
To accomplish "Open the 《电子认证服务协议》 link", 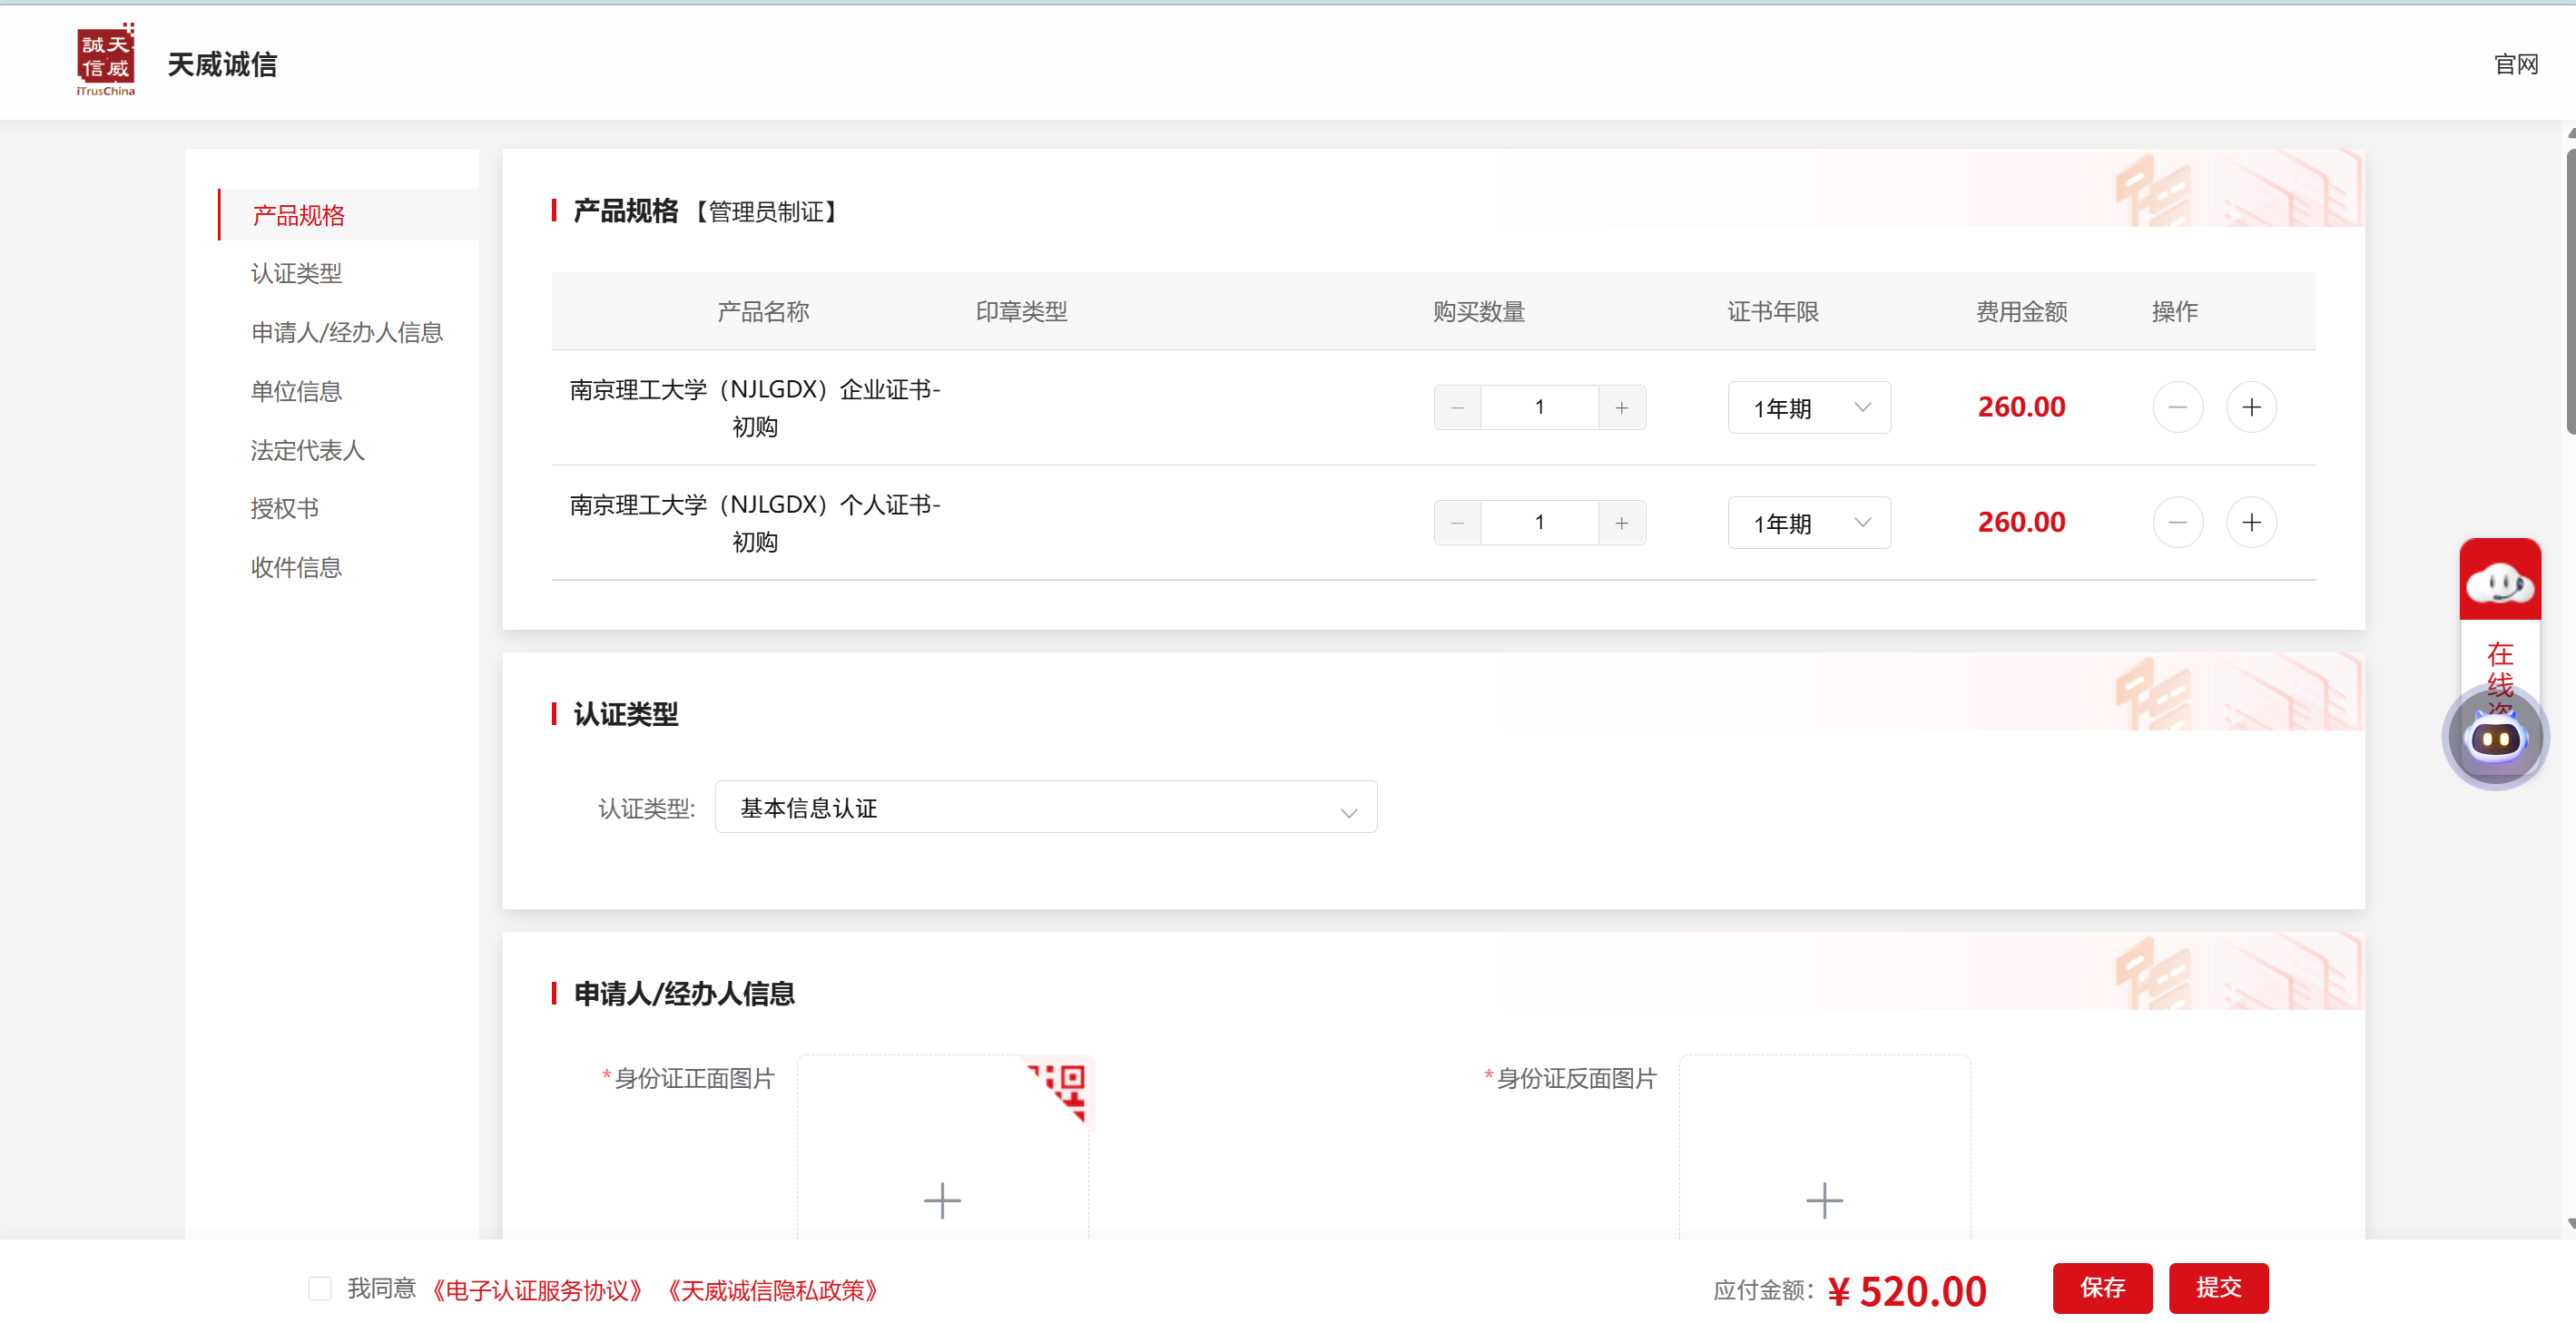I will (x=536, y=1290).
